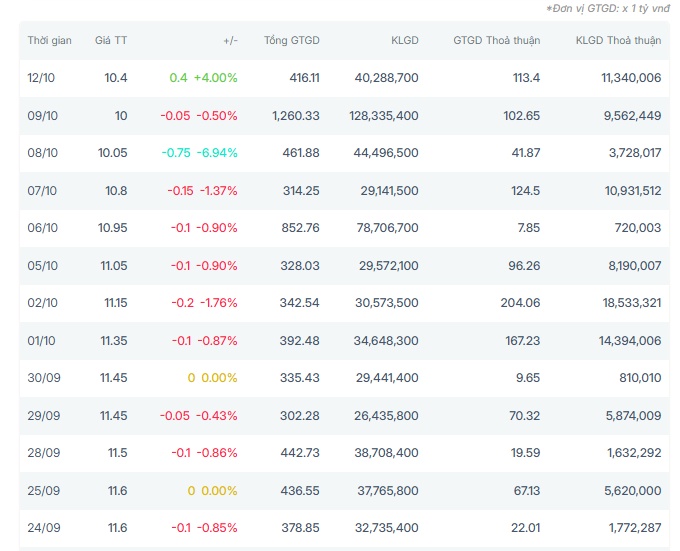Screen dimensions: 680x551
Task: Click total value 342.54
Action: point(300,303)
